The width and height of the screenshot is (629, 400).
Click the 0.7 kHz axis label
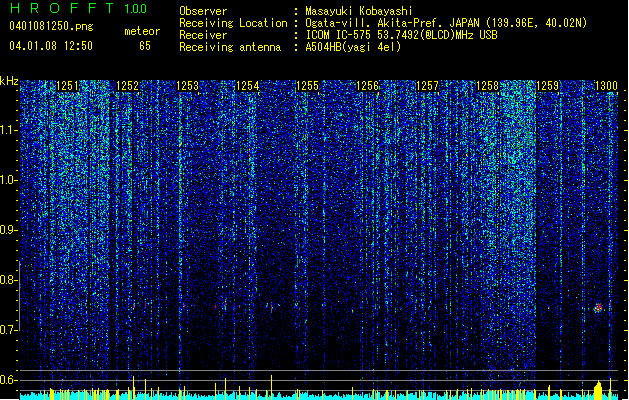[9, 330]
